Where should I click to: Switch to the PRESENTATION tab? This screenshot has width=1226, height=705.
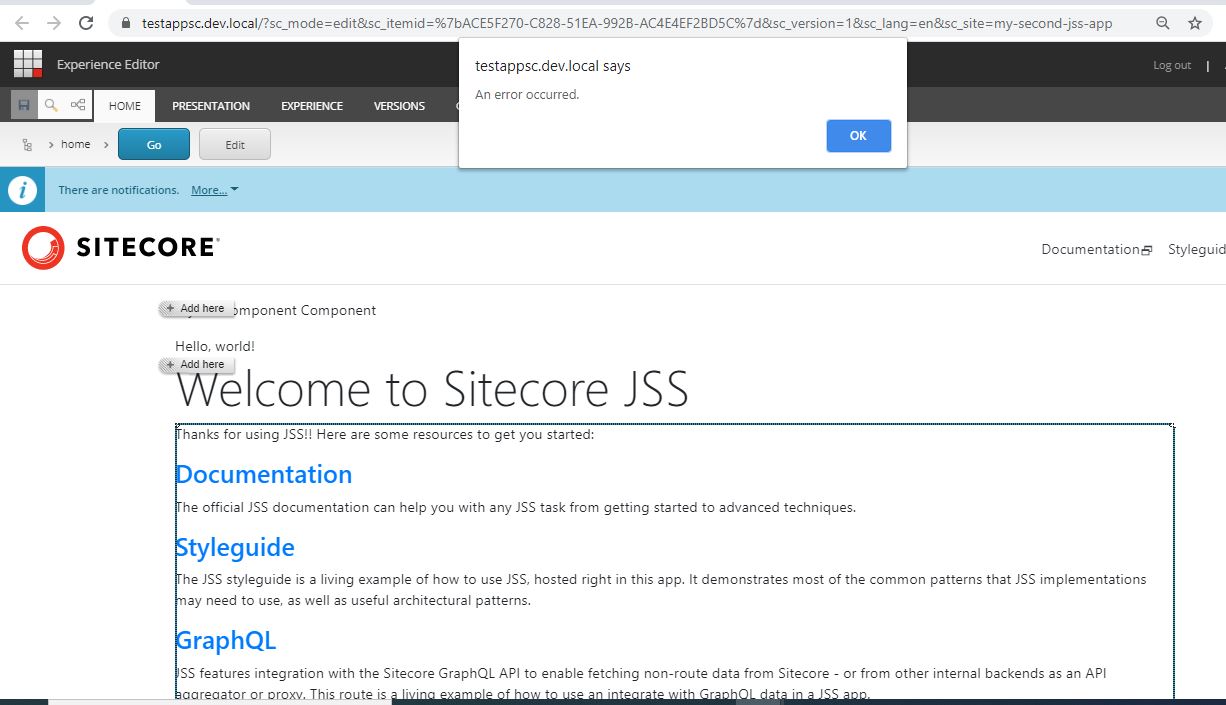(210, 105)
